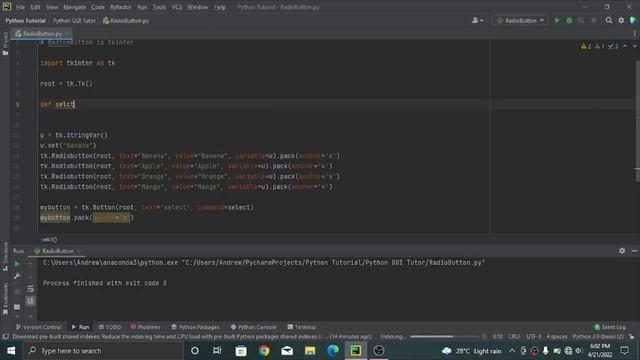This screenshot has height=360, width=640.
Task: Click Python Tutorial breadcrumb
Action: tap(25, 20)
